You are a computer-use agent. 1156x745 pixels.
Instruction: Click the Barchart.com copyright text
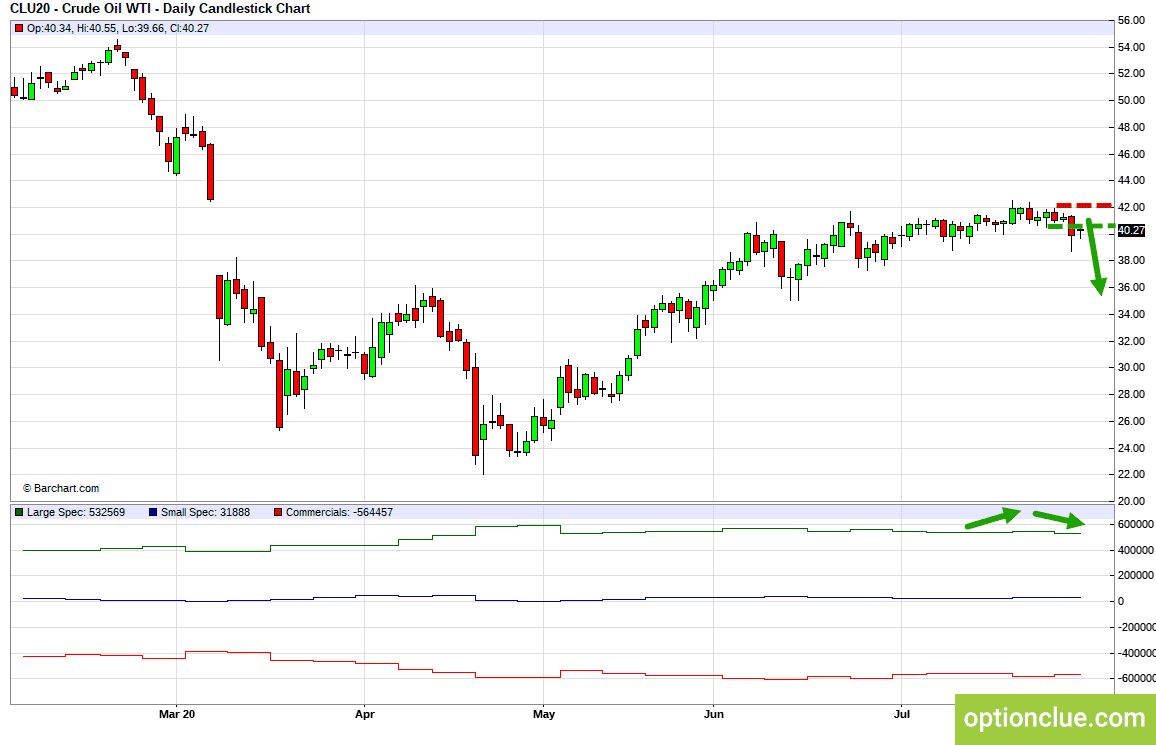(x=60, y=488)
